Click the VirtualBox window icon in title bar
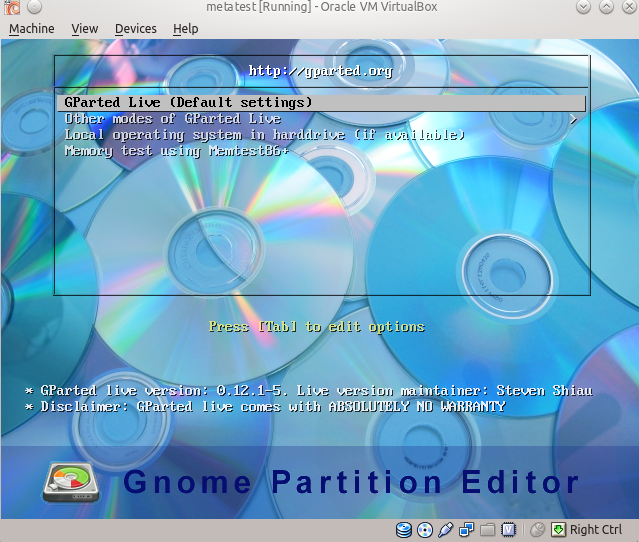The image size is (639, 542). (12, 7)
